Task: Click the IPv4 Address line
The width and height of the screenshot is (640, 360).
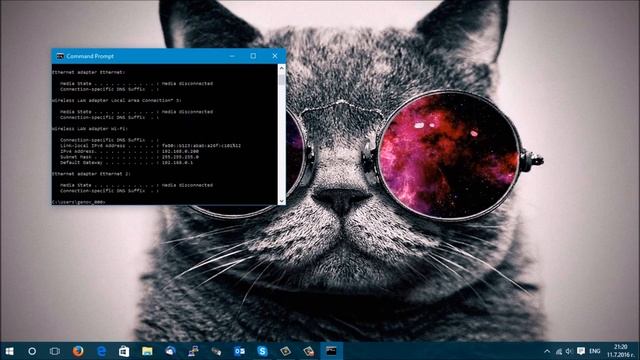Action: [x=129, y=151]
